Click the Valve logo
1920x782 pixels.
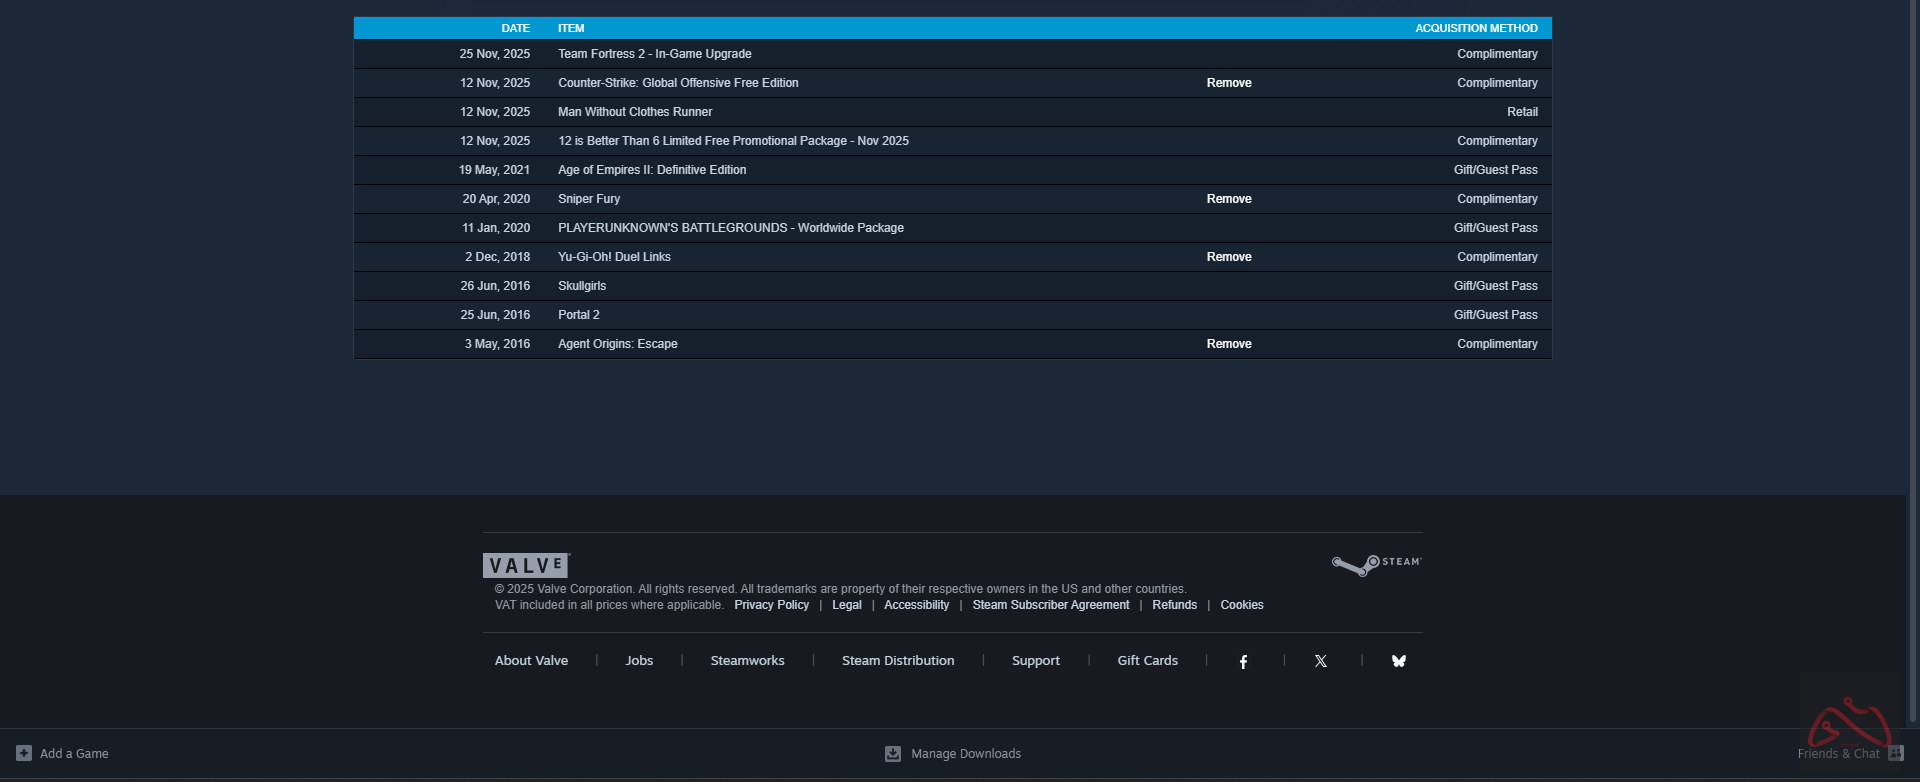526,566
